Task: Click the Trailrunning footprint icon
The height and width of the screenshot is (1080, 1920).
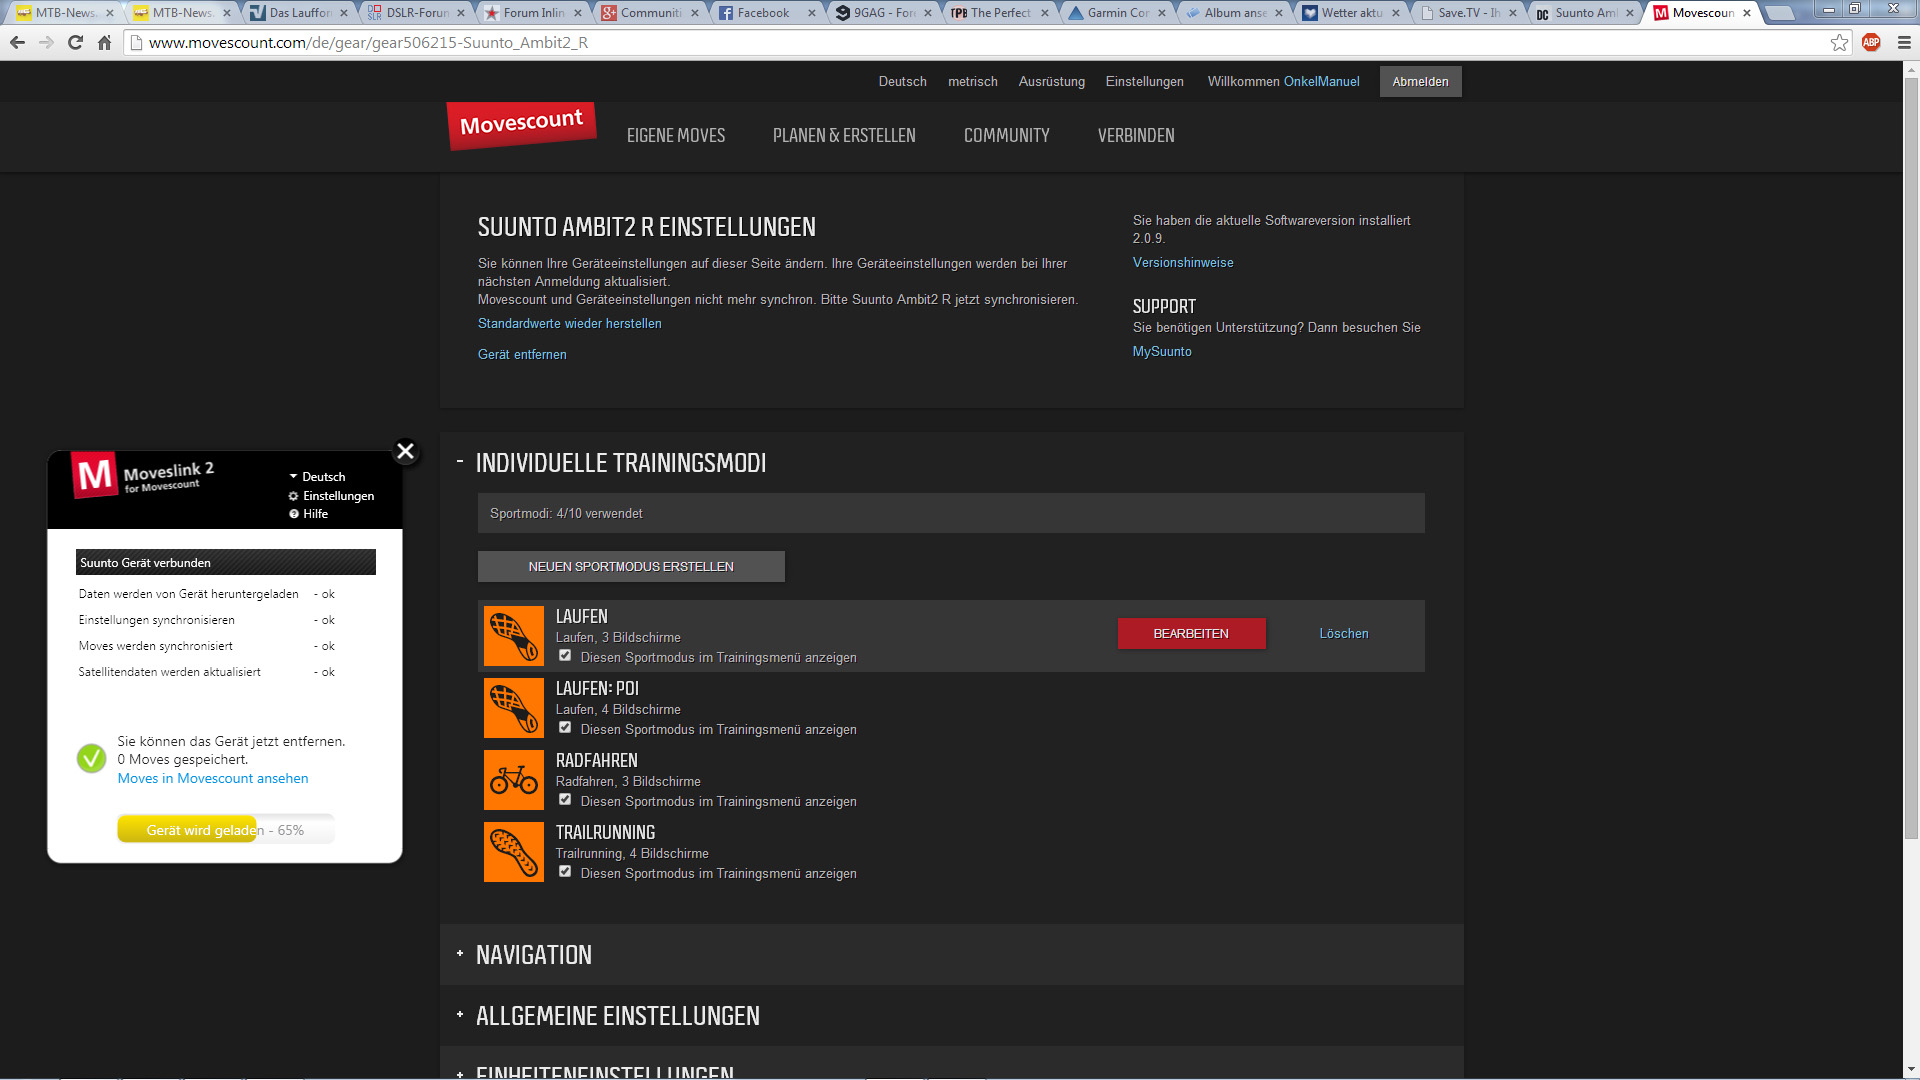Action: coord(513,852)
